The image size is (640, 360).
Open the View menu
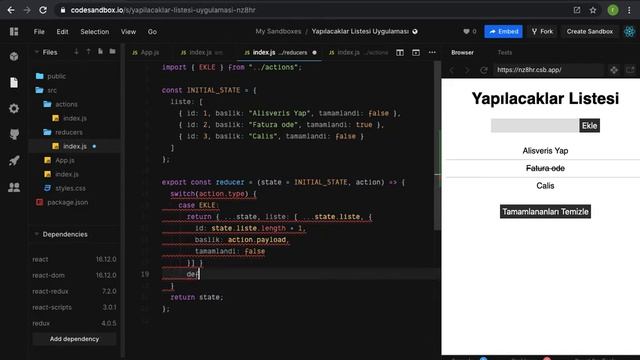(128, 32)
